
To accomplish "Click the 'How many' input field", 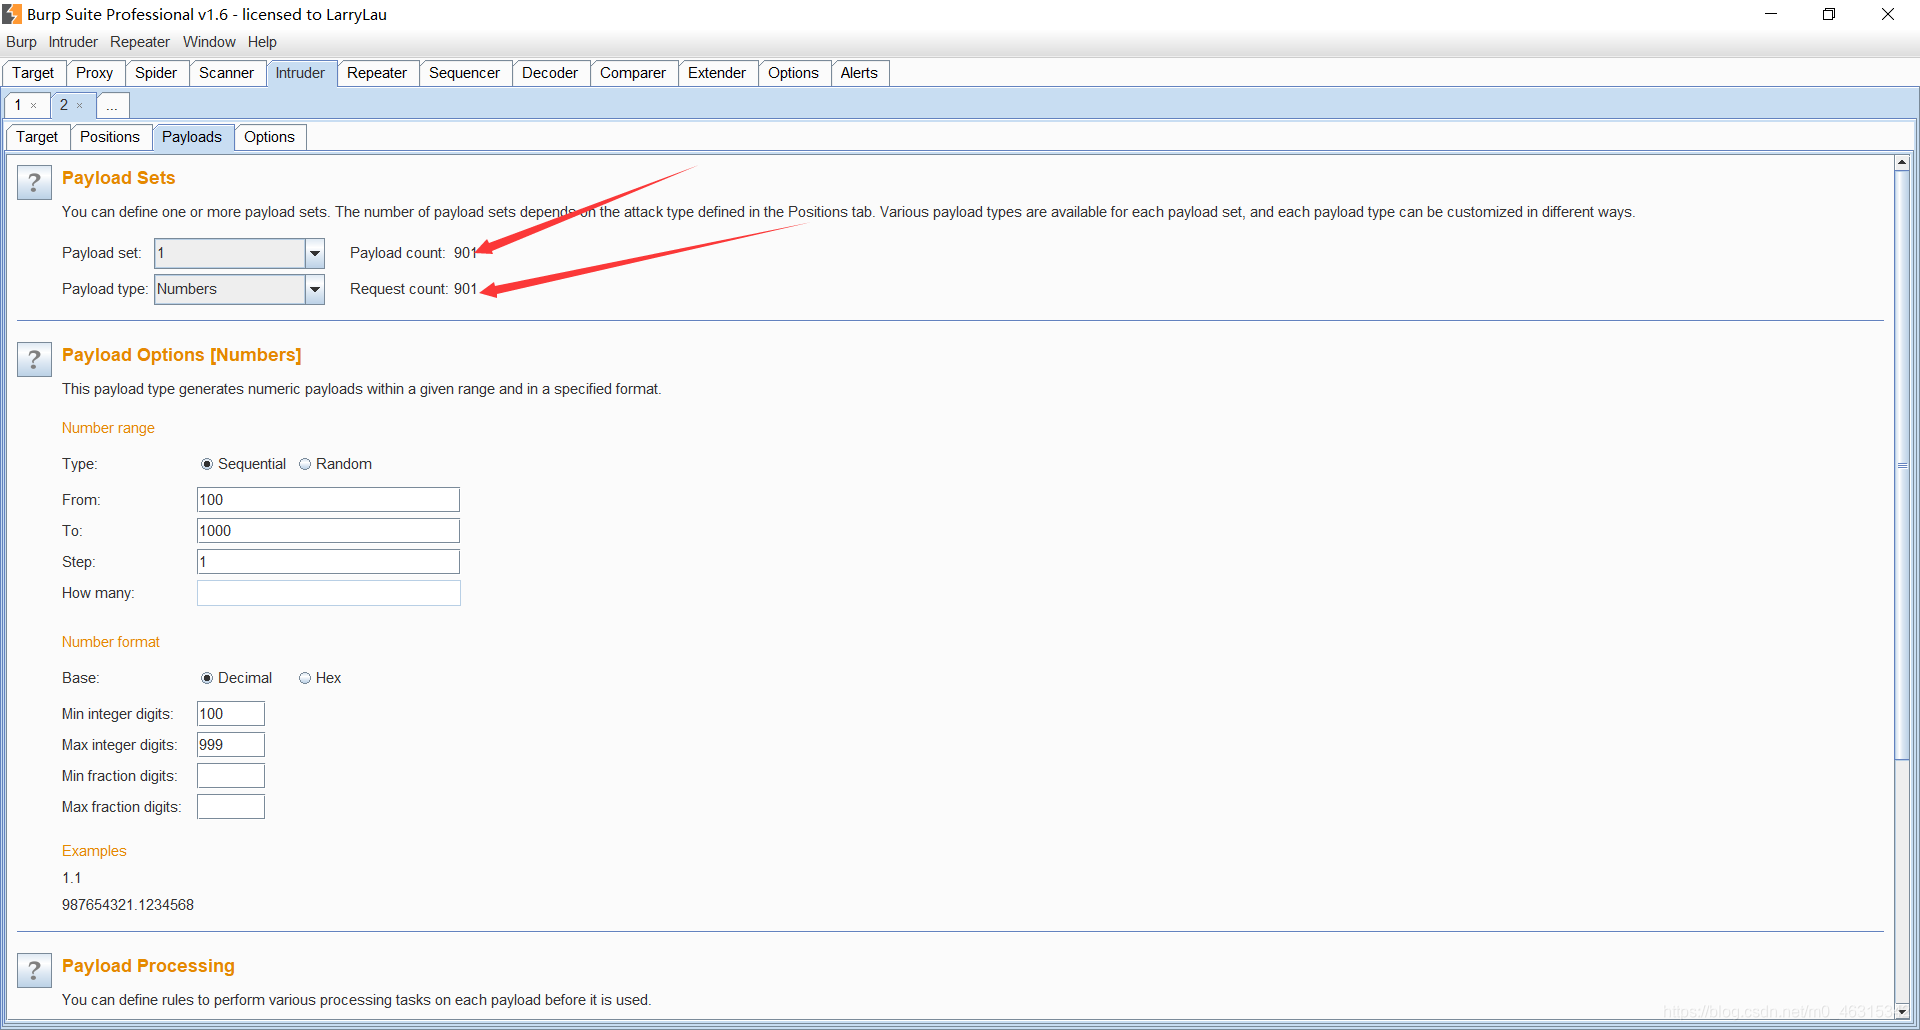I will (328, 592).
